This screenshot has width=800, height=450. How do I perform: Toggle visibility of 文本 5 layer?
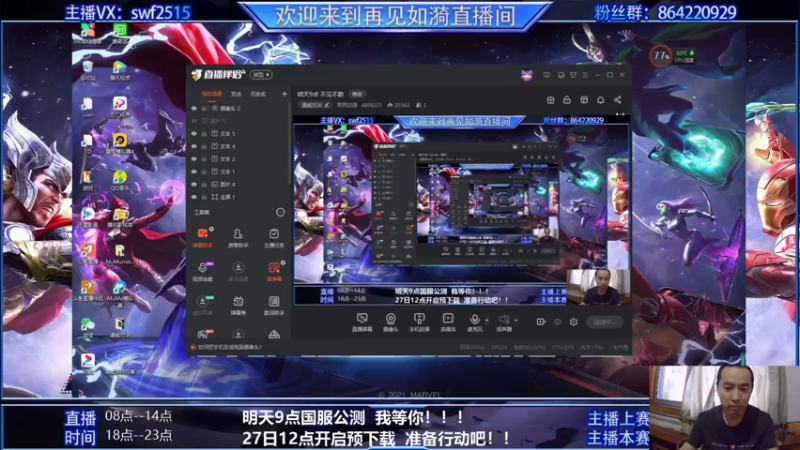(x=194, y=134)
